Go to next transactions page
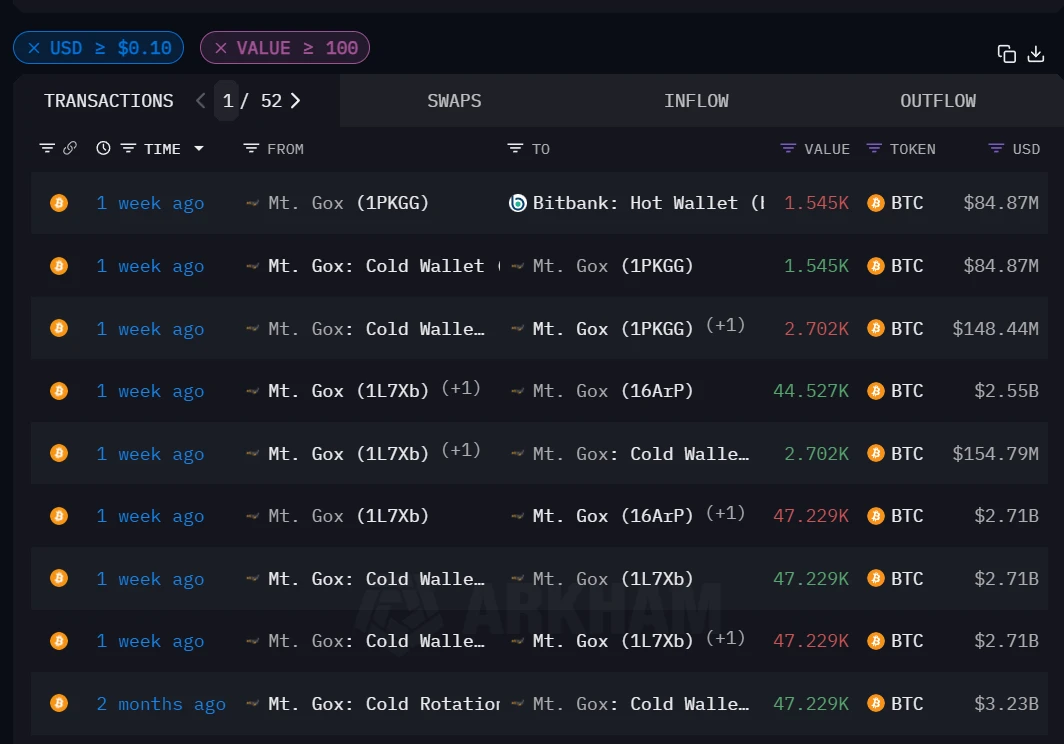The height and width of the screenshot is (745, 1064). tap(296, 101)
